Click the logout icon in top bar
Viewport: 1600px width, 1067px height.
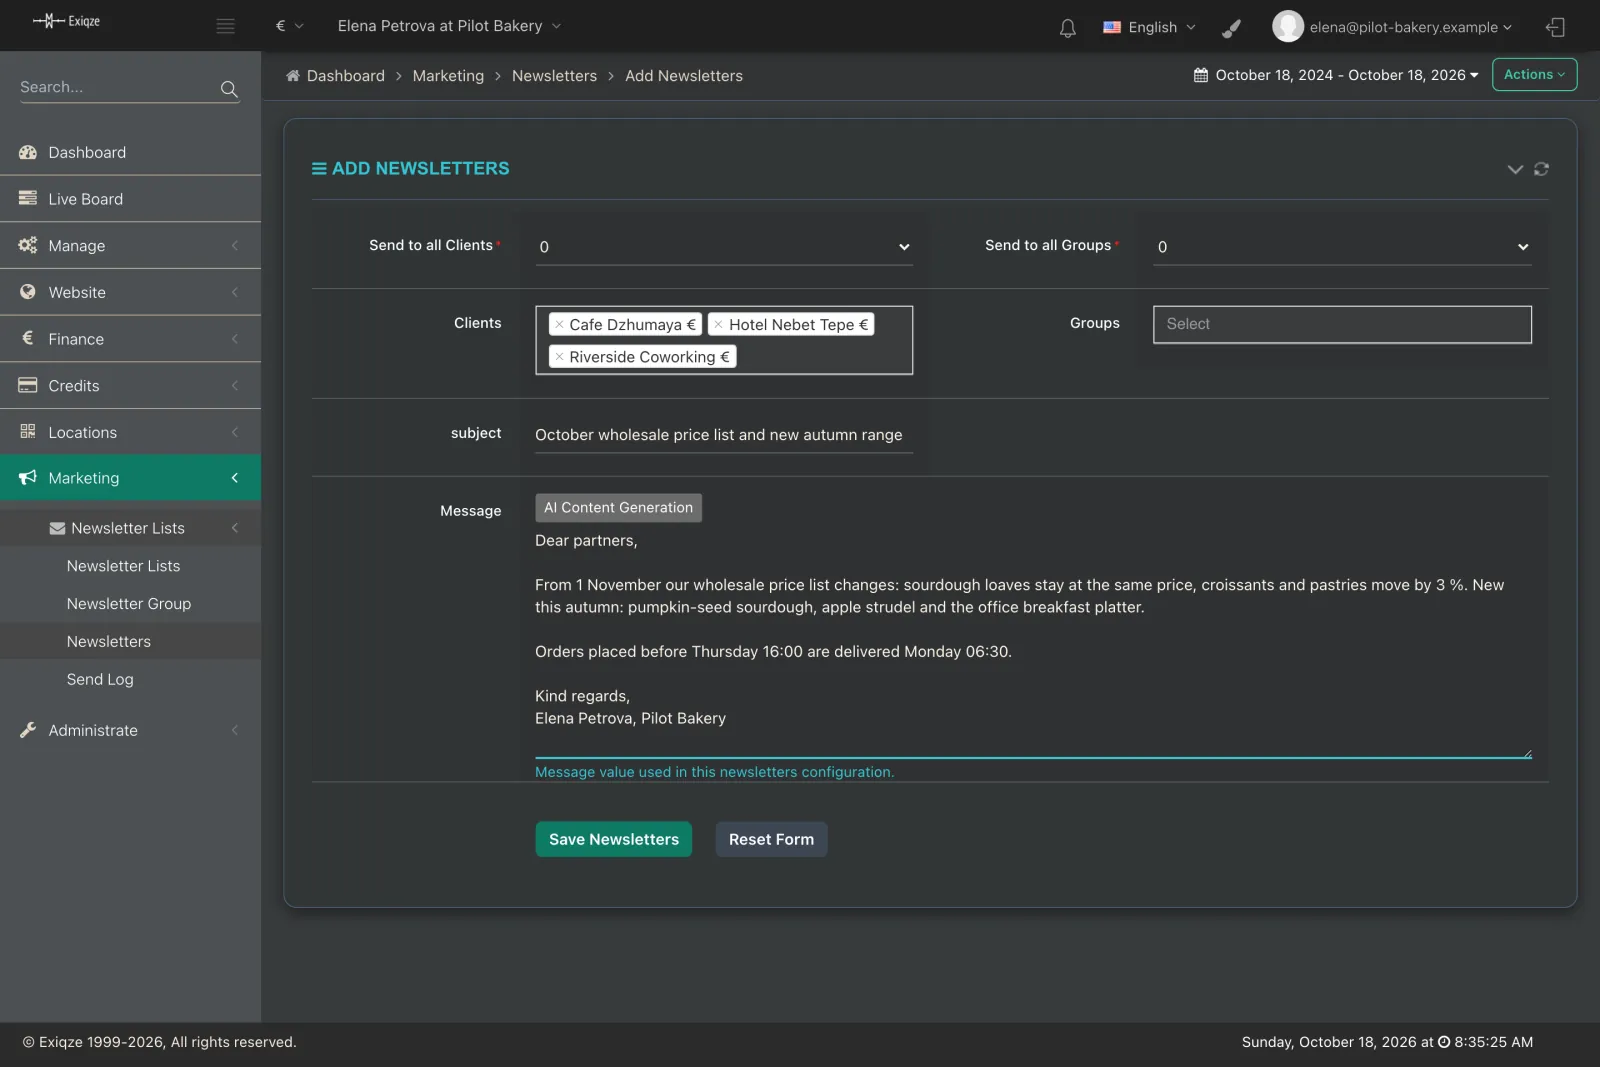pos(1555,27)
